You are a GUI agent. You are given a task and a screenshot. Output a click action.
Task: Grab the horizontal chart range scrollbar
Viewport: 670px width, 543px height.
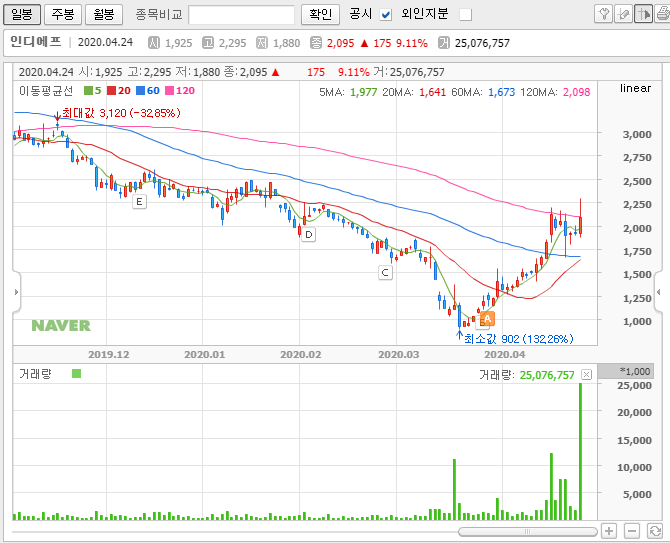[x=527, y=531]
